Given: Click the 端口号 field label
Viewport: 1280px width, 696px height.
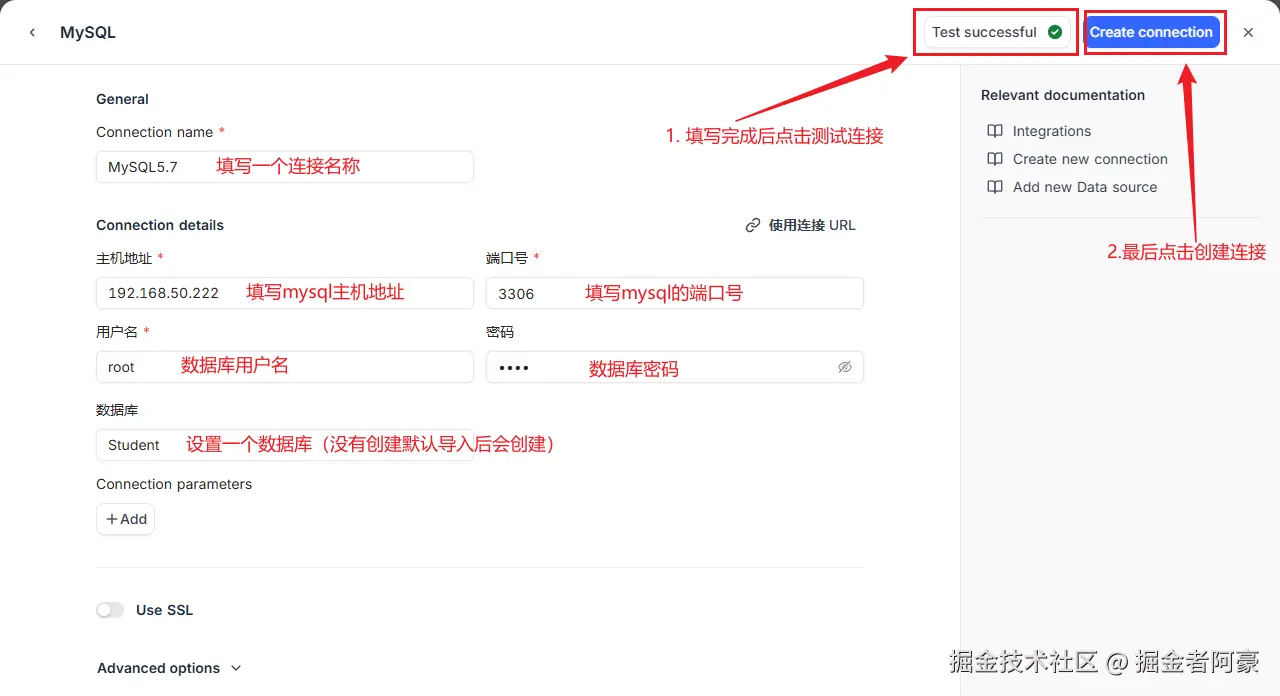Looking at the screenshot, I should click(507, 258).
